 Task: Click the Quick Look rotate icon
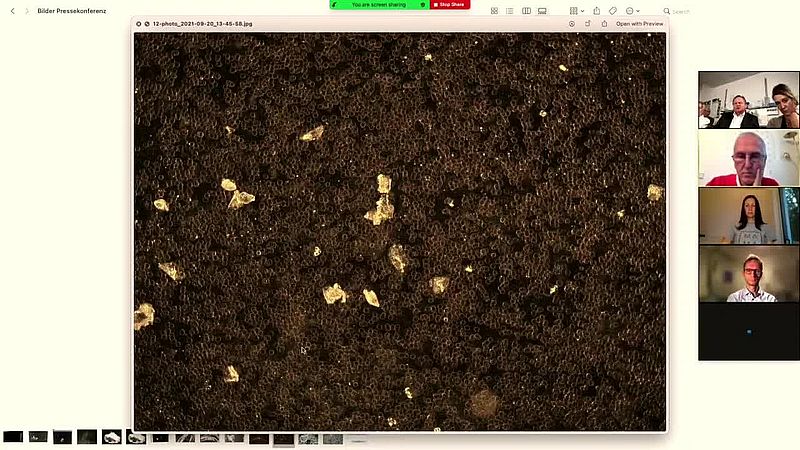[588, 23]
